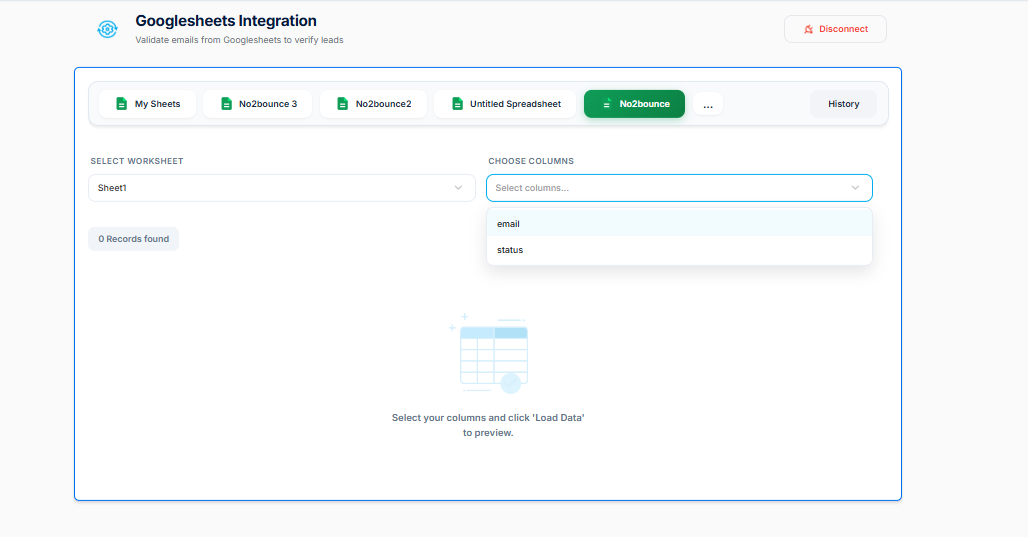Click the Googlesheets integration sync icon
Image resolution: width=1028 pixels, height=537 pixels.
point(108,29)
